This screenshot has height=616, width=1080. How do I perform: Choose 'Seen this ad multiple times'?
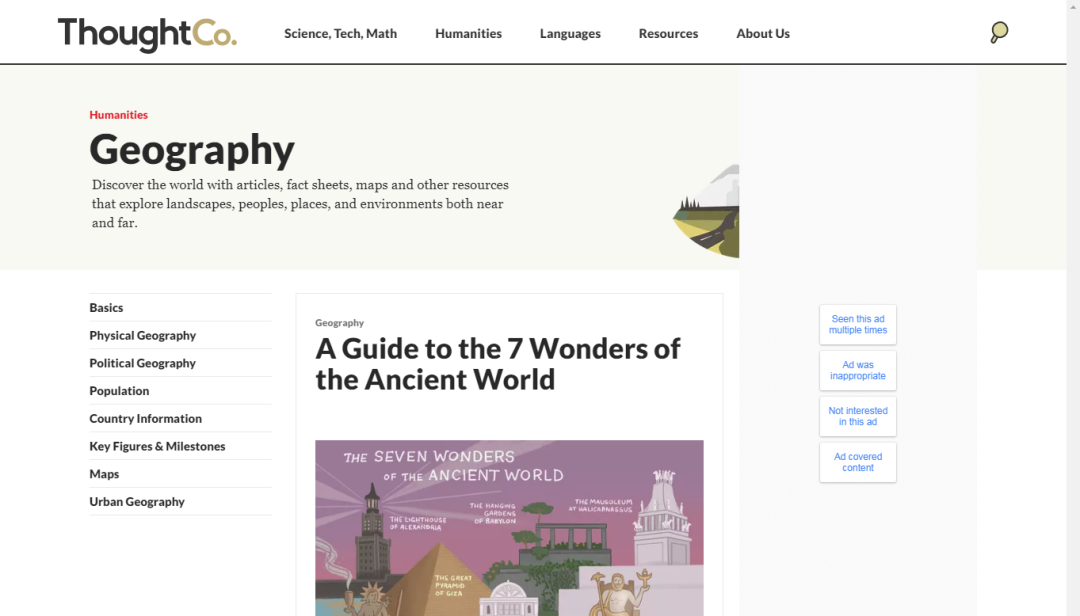pos(858,325)
